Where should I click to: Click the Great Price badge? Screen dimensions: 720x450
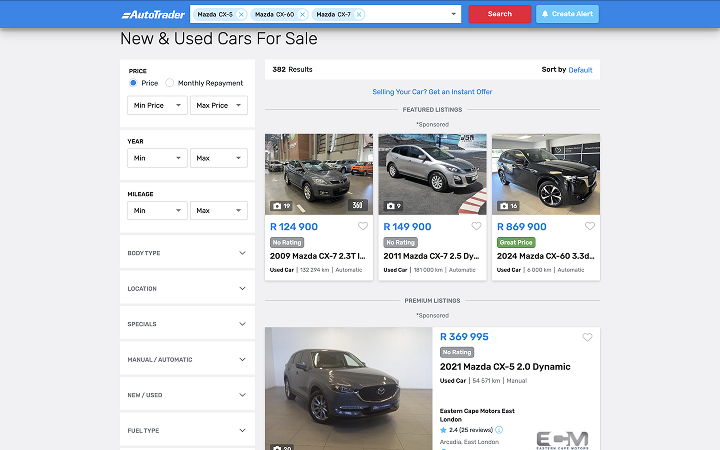(516, 242)
